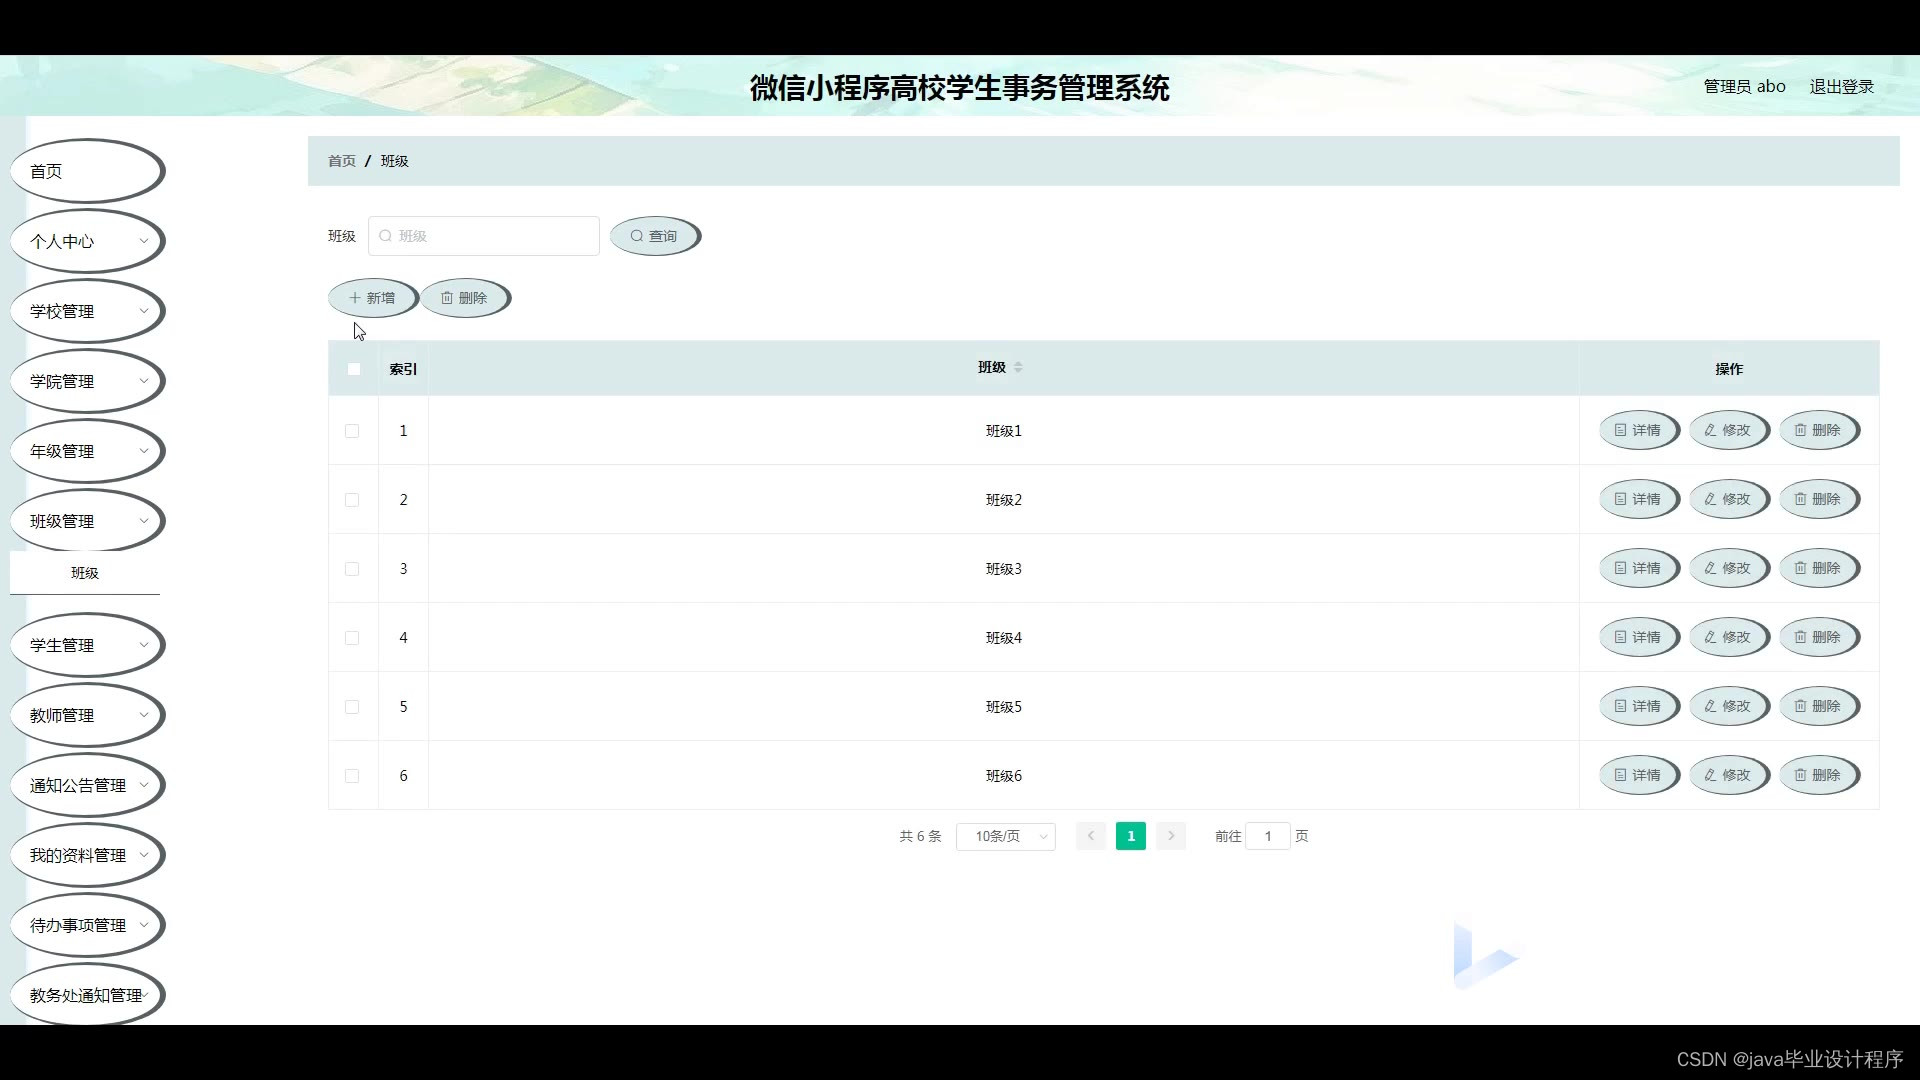Click 退出登录 to log out
This screenshot has width=1920, height=1080.
pyautogui.click(x=1841, y=86)
